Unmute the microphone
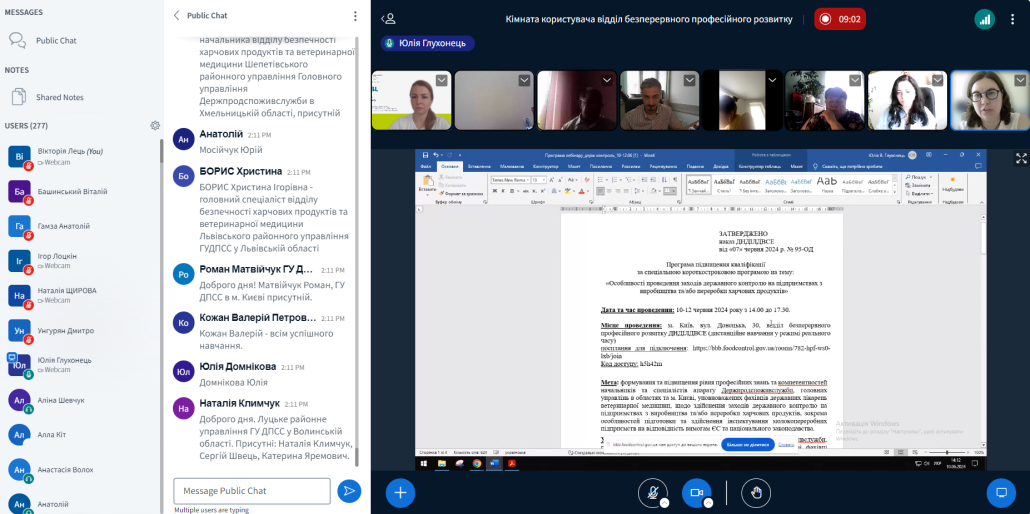This screenshot has width=1030, height=514. (652, 492)
